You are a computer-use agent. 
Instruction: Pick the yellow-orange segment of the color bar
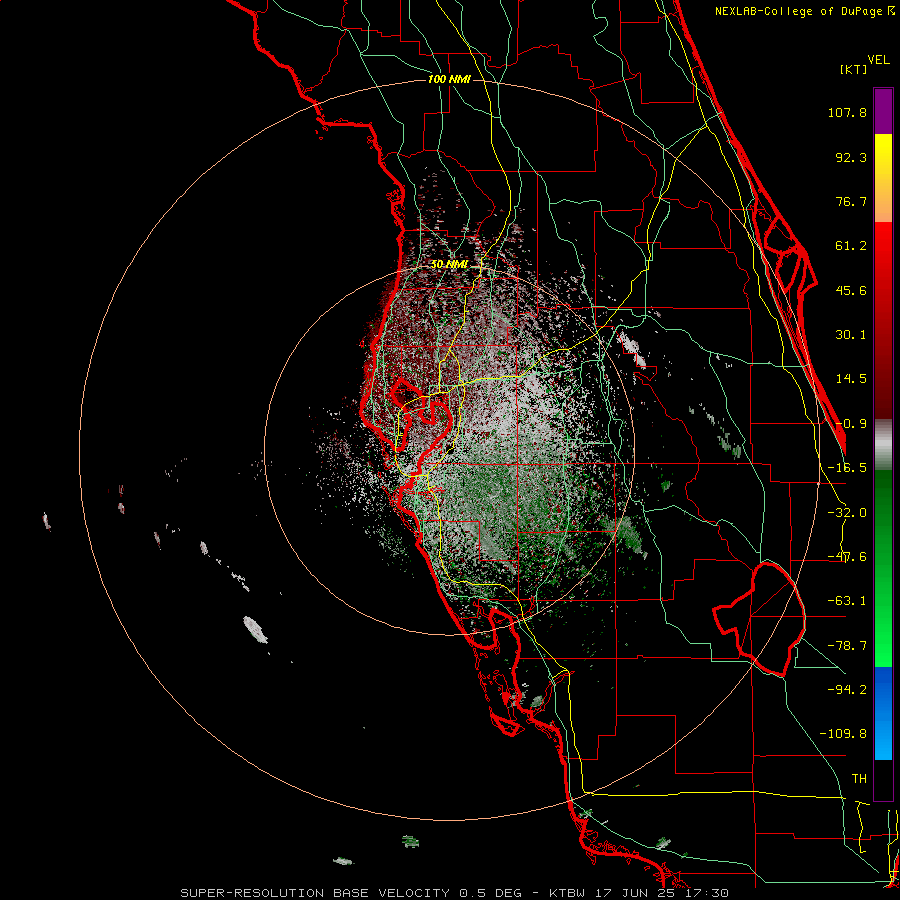[x=883, y=178]
